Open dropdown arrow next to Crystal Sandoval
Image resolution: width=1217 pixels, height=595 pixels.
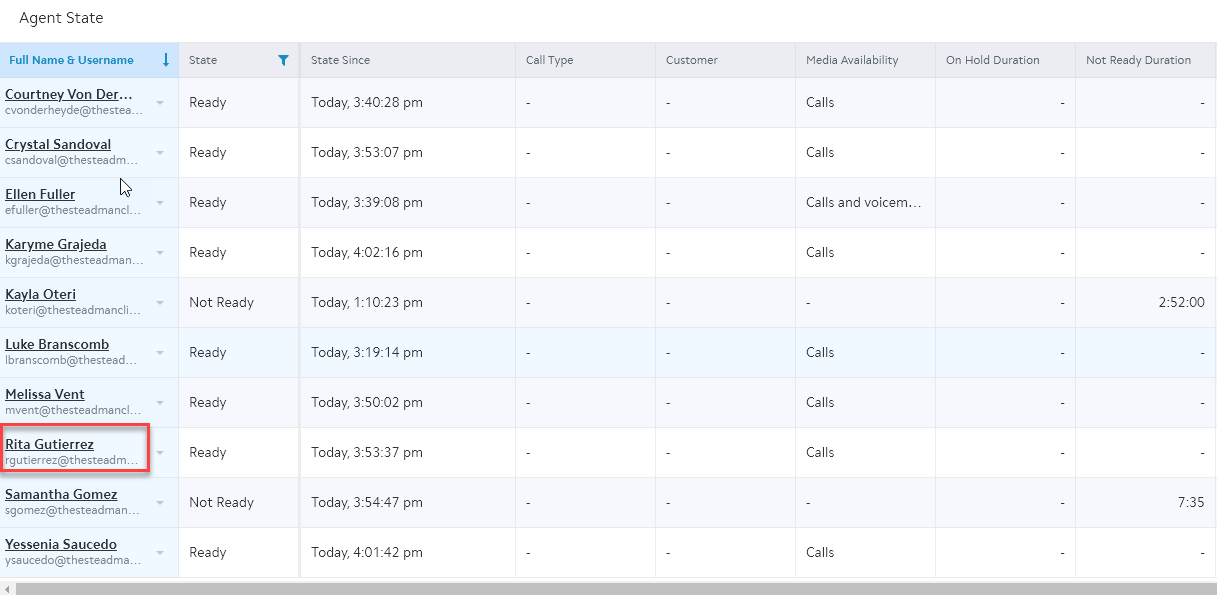coord(160,152)
